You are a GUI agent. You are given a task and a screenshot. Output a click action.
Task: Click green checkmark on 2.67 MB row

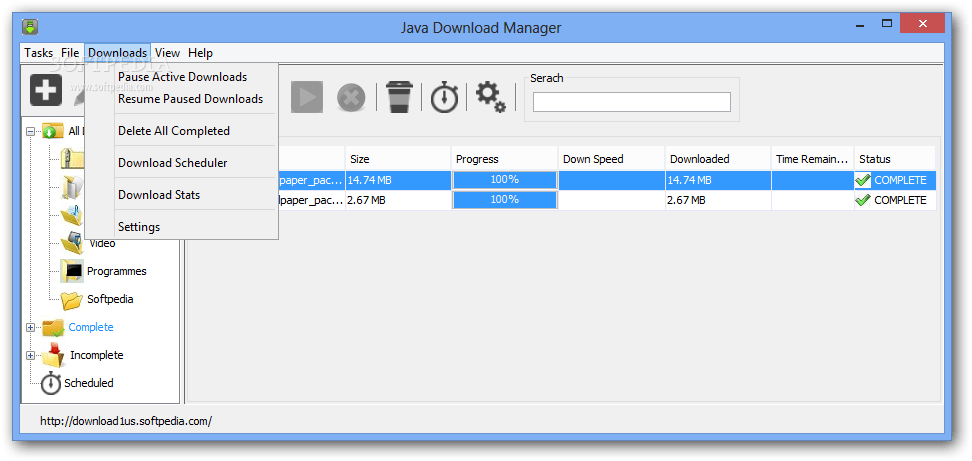(x=863, y=200)
